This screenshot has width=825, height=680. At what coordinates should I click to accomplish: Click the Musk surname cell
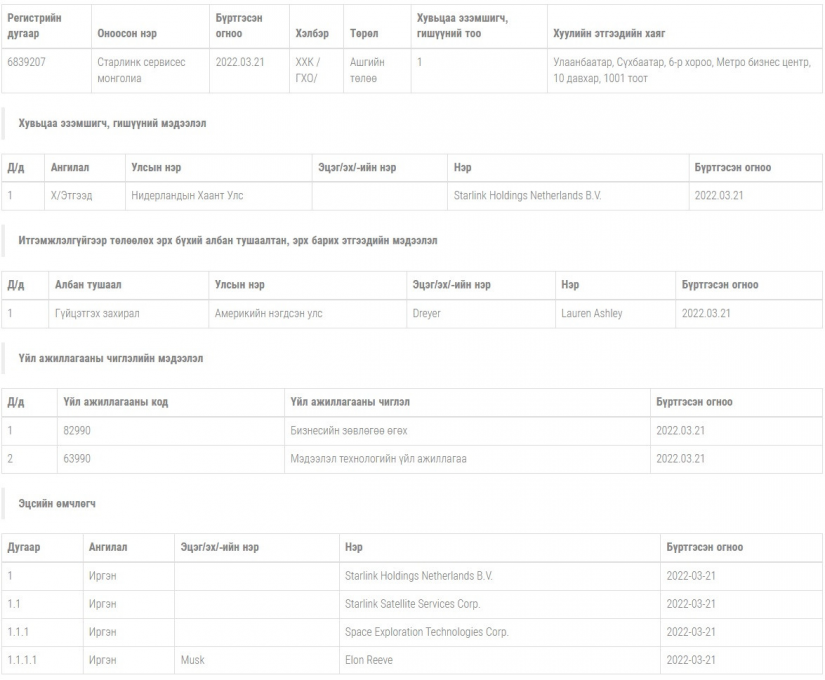click(192, 660)
